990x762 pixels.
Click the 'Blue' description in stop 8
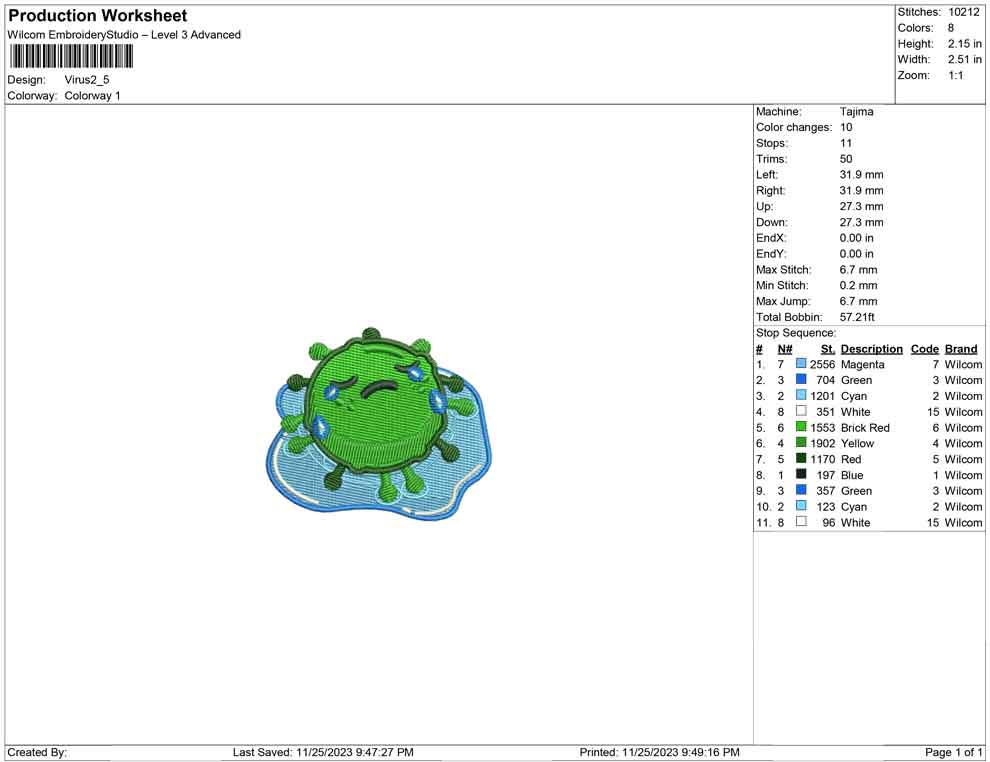(852, 475)
